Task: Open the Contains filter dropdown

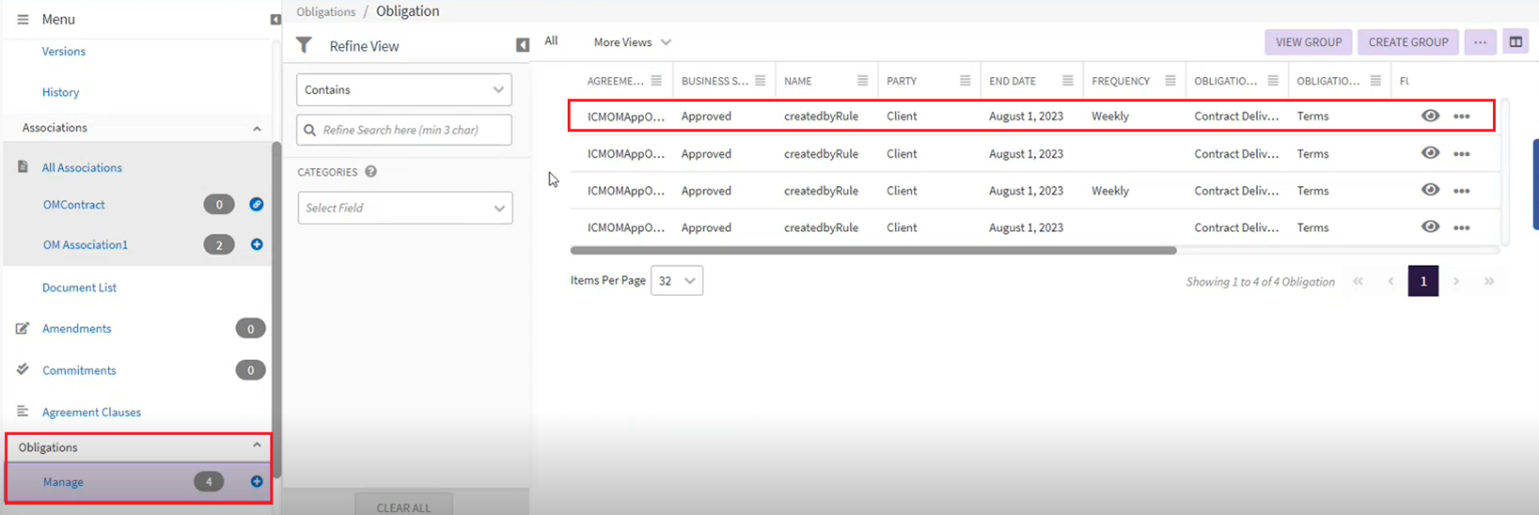Action: click(404, 90)
